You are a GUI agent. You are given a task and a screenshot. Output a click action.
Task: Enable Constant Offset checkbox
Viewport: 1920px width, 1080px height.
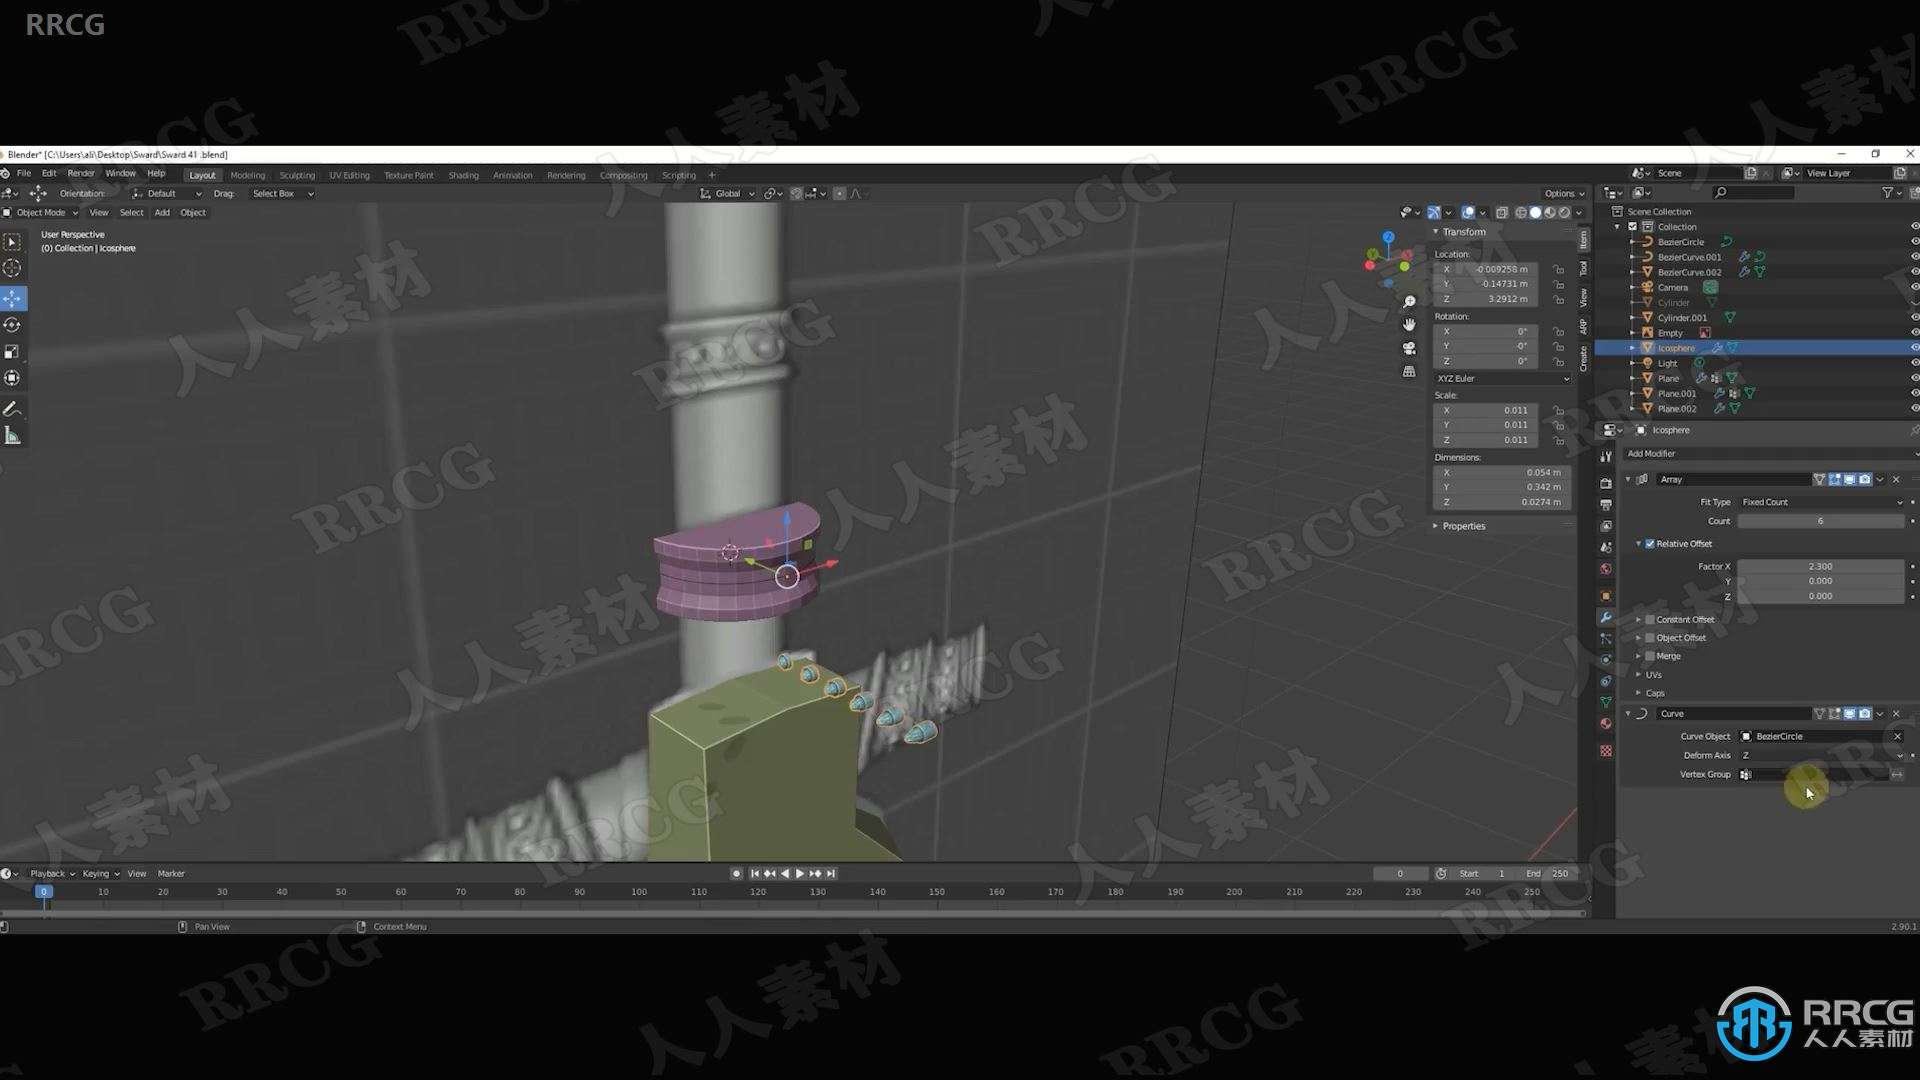(x=1650, y=620)
